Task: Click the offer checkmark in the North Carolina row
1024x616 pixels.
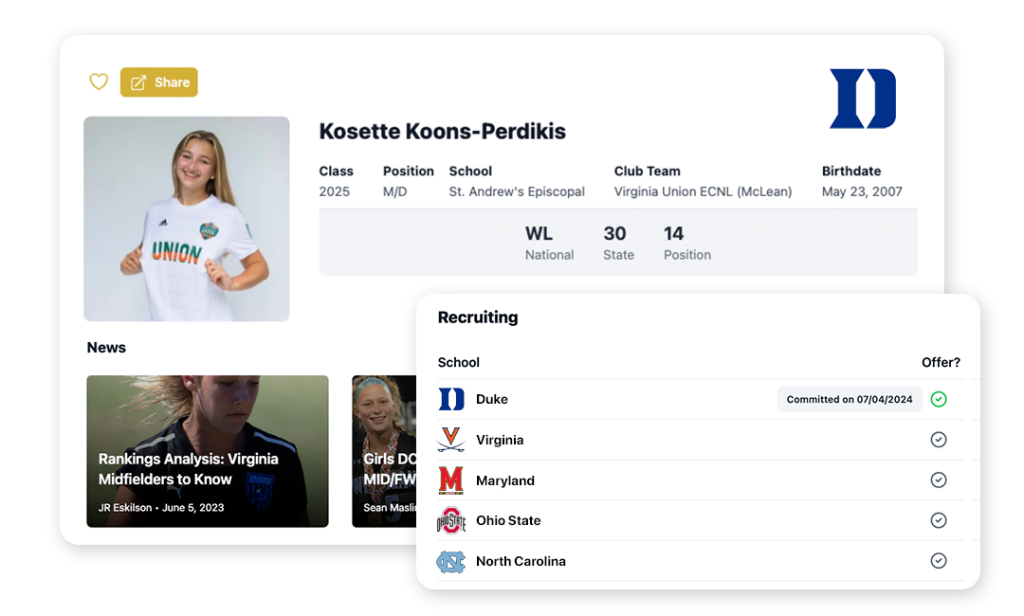Action: (938, 561)
